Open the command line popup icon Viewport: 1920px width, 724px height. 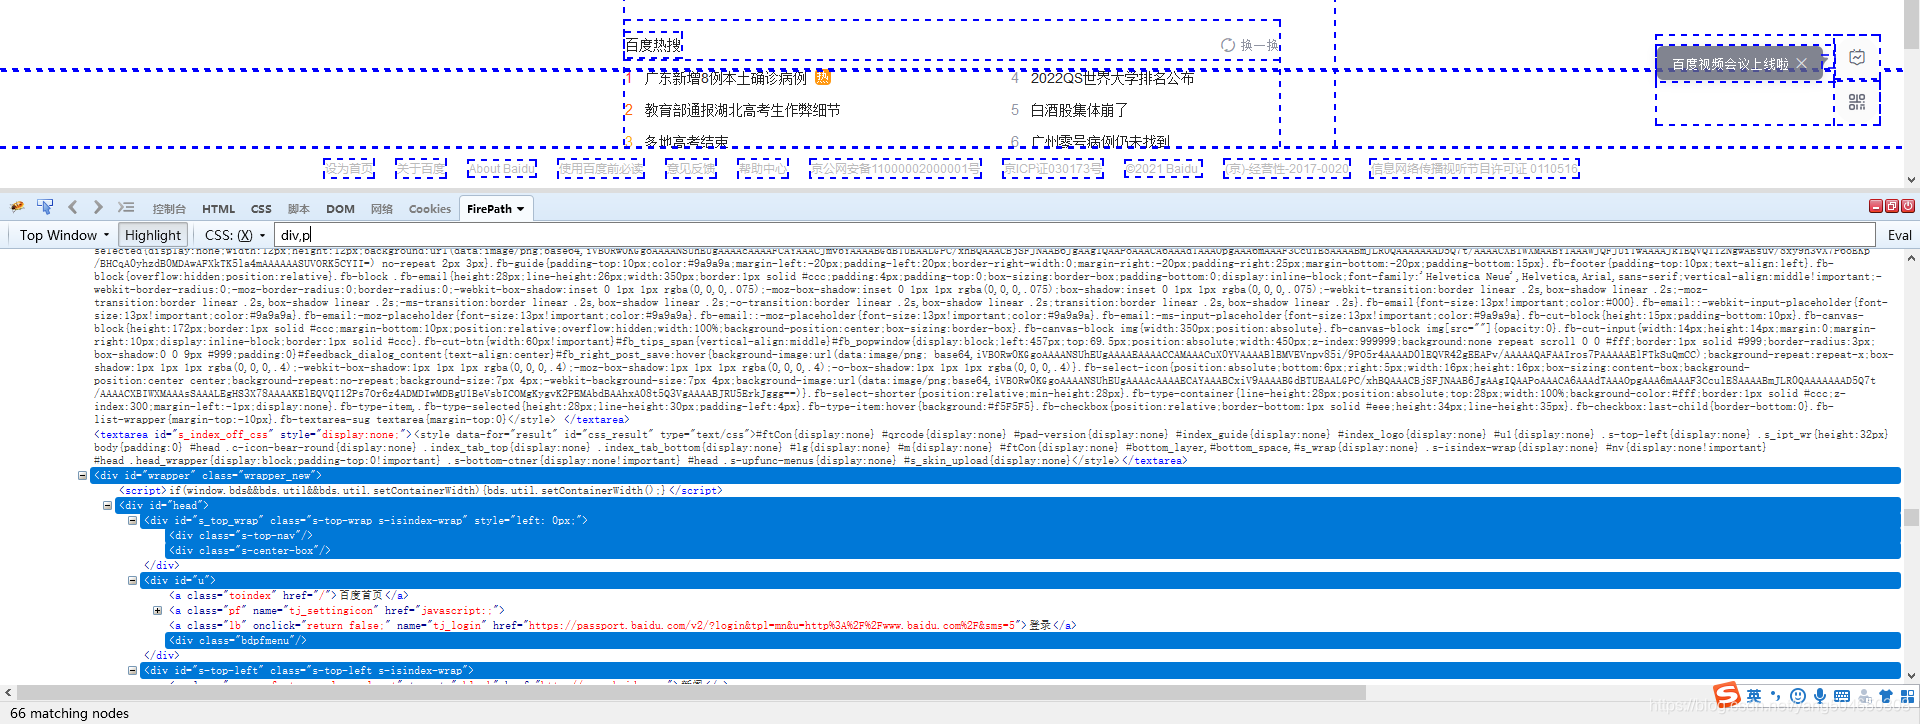(126, 207)
